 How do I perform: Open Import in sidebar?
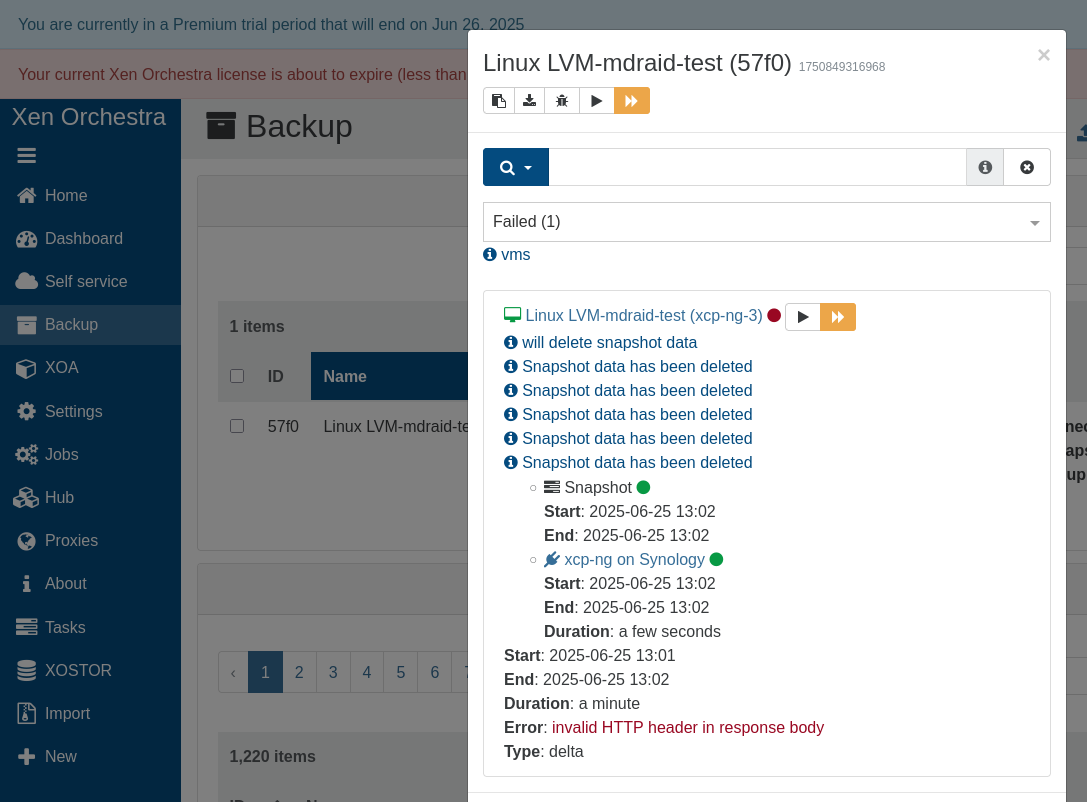click(x=90, y=713)
